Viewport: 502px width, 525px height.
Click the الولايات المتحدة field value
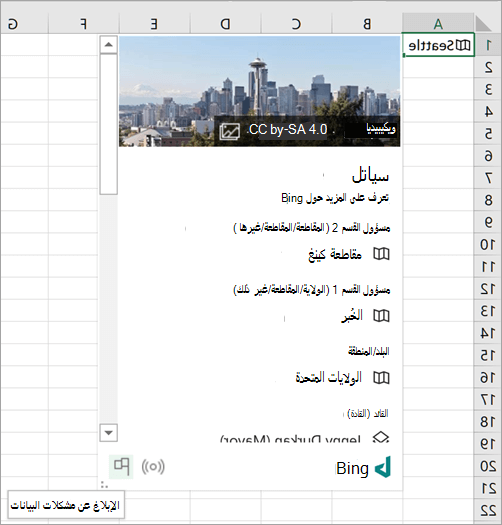(x=329, y=378)
